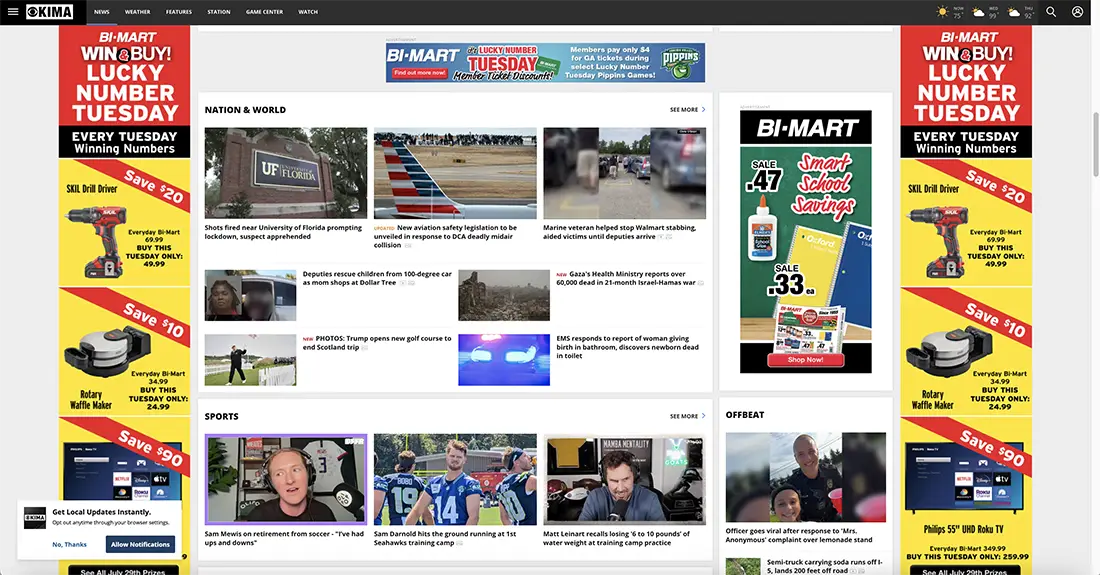Click Find out more now in banner ad
The height and width of the screenshot is (575, 1100).
(x=420, y=72)
